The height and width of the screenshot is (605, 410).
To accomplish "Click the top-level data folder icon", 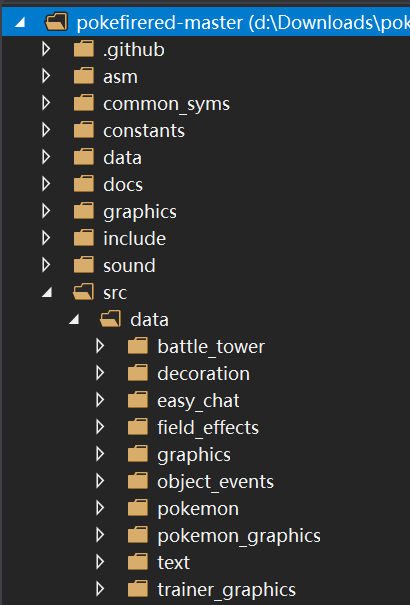I will [x=84, y=157].
